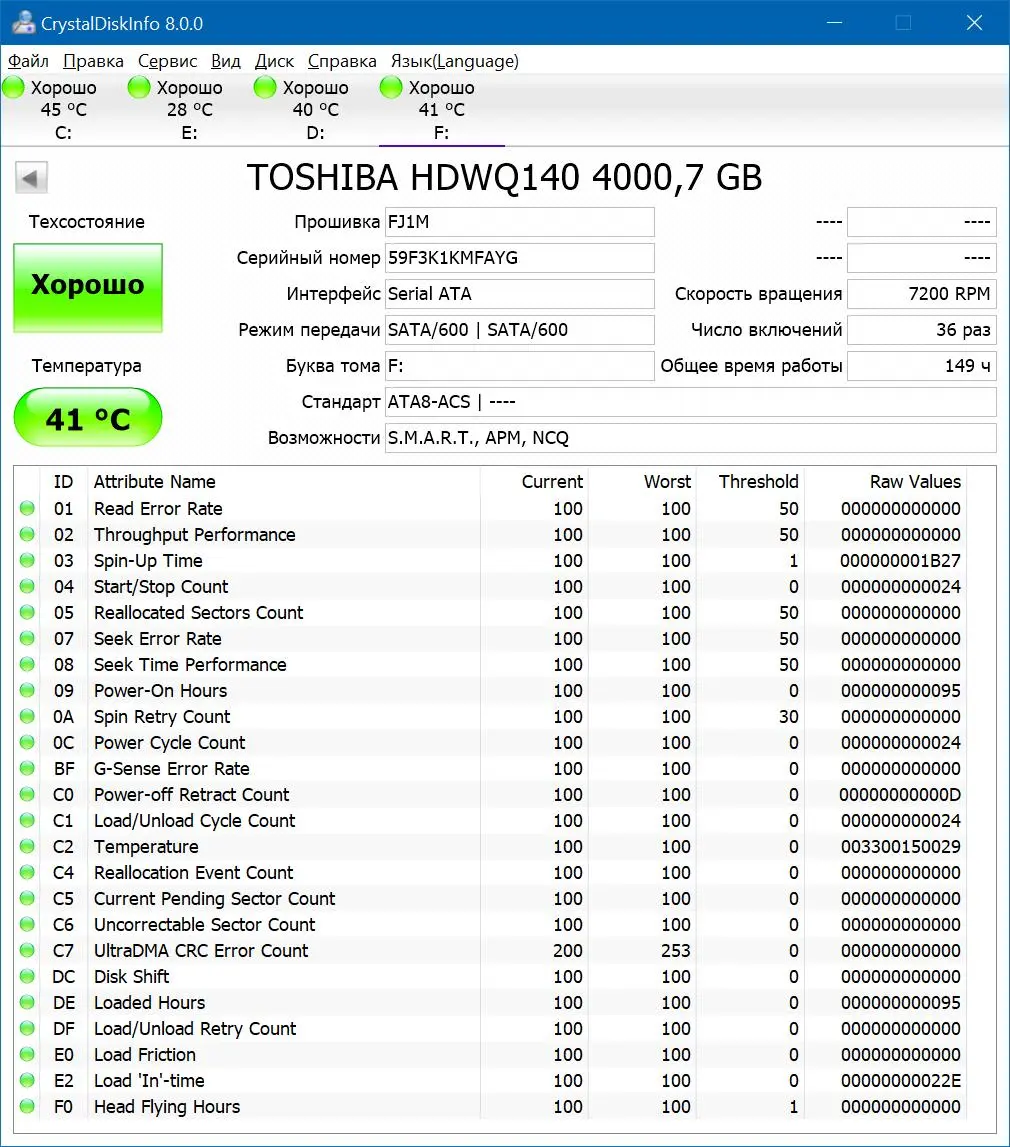The width and height of the screenshot is (1010, 1147).
Task: Click the Режим передачи field SATA/600
Action: pos(519,330)
